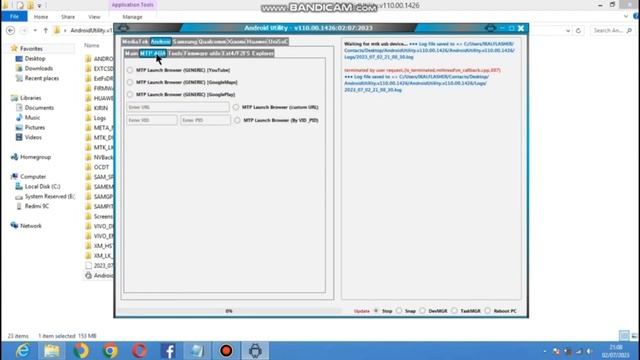The image size is (640, 360).
Task: Click the Enter PID input field
Action: point(205,120)
